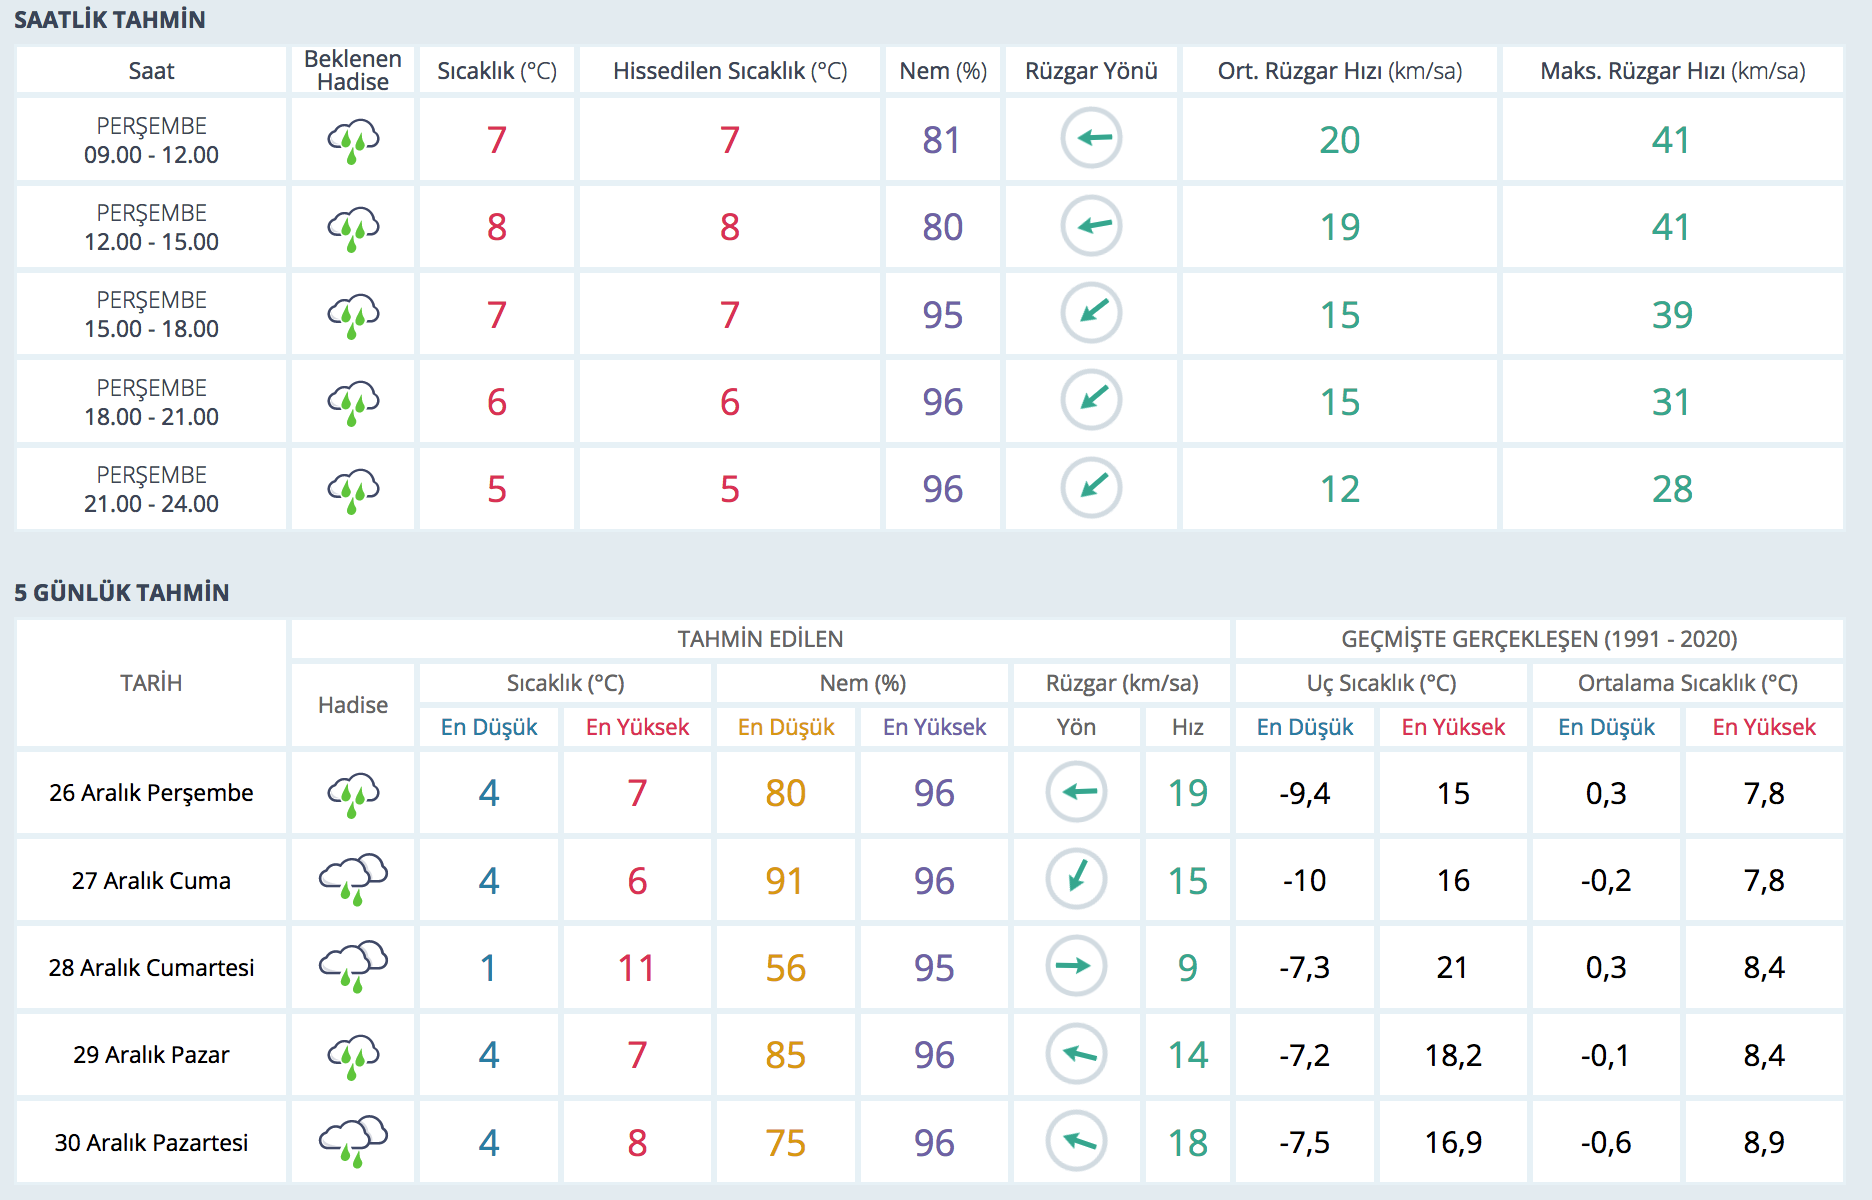Viewport: 1872px width, 1200px height.
Task: Click the GEÇMİŞTE GERÇEKLEŞEN (1991 - 2020) header
Action: pos(1538,639)
